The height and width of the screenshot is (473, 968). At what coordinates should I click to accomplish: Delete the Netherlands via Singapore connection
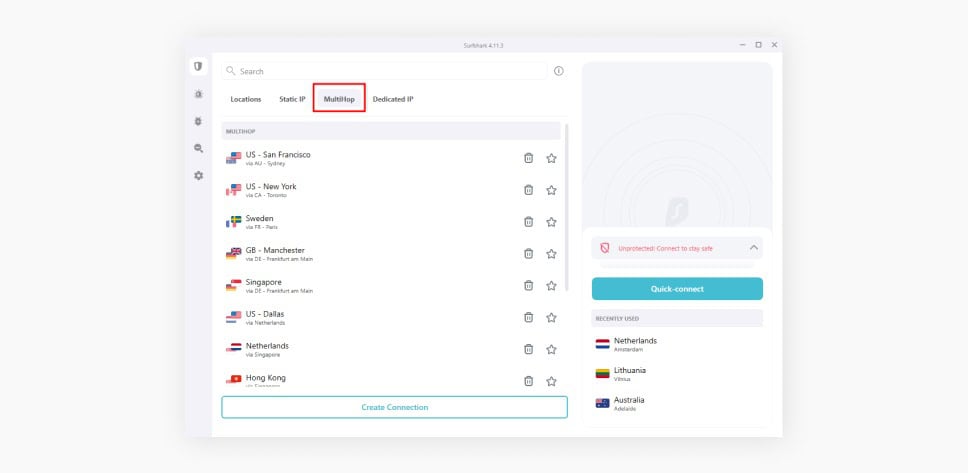click(x=528, y=349)
